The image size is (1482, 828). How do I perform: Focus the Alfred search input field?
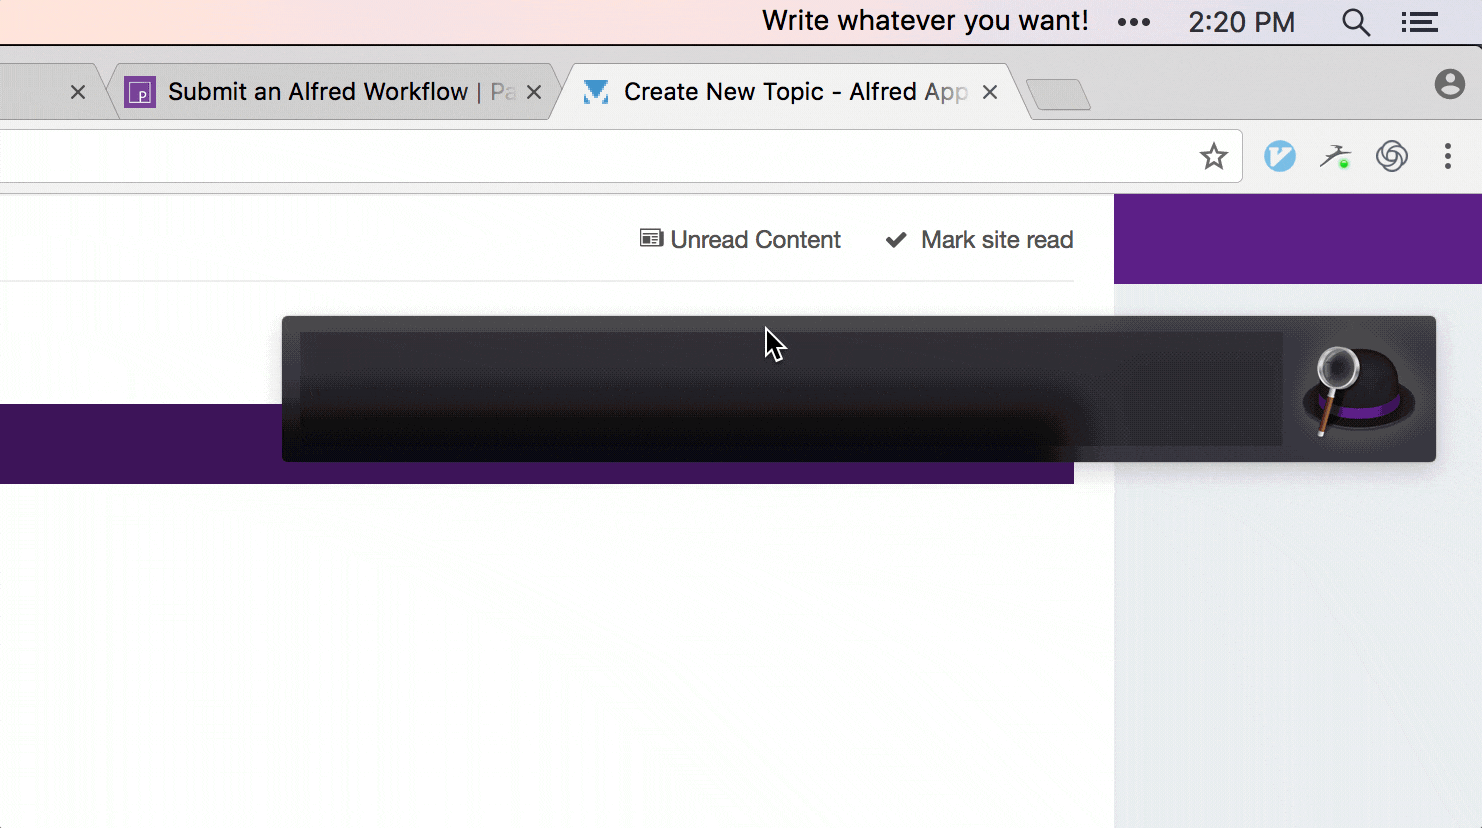790,388
